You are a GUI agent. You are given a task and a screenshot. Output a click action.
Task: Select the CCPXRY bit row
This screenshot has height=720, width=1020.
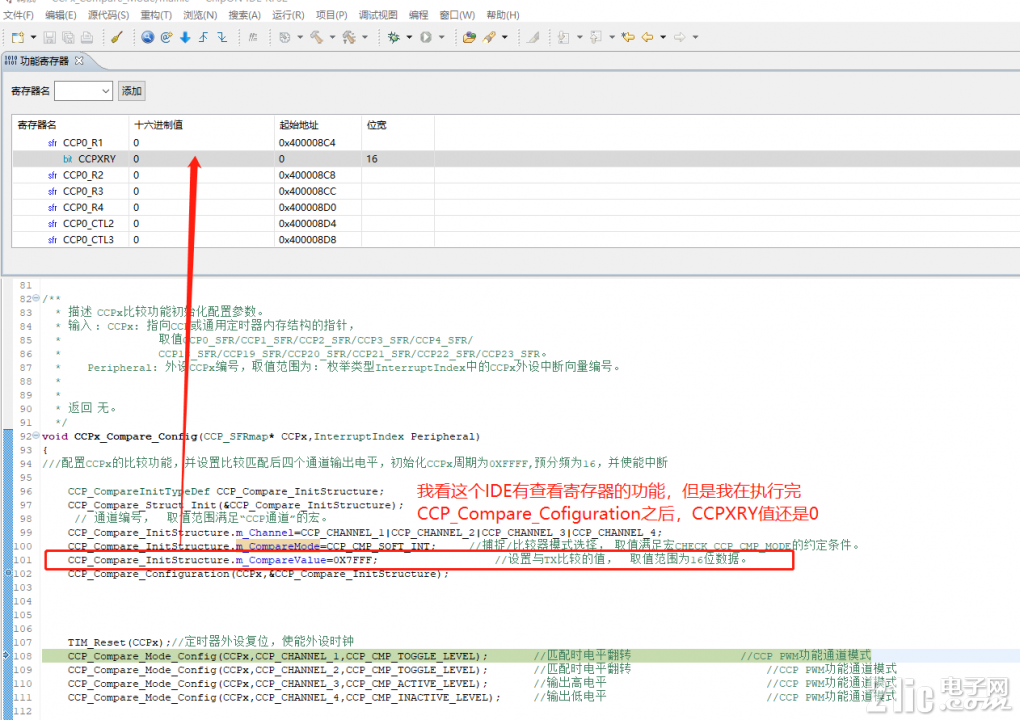[516, 159]
